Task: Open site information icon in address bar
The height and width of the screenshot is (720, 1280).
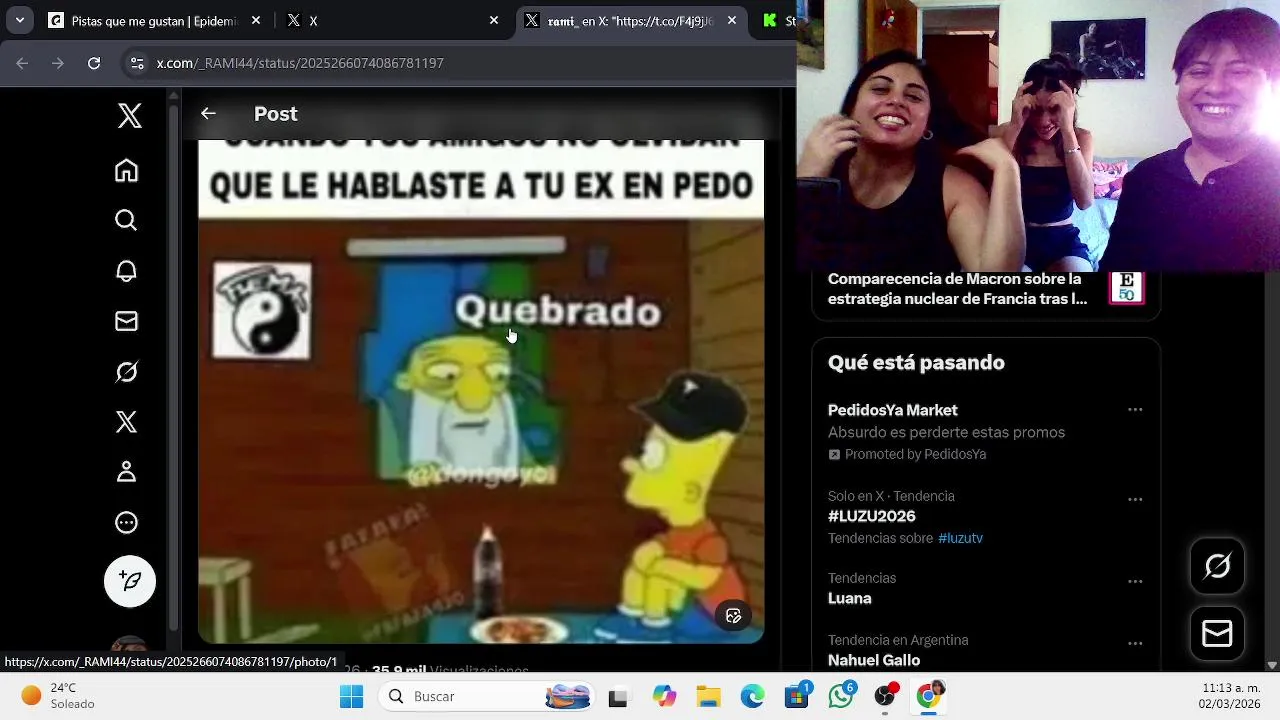Action: point(137,63)
